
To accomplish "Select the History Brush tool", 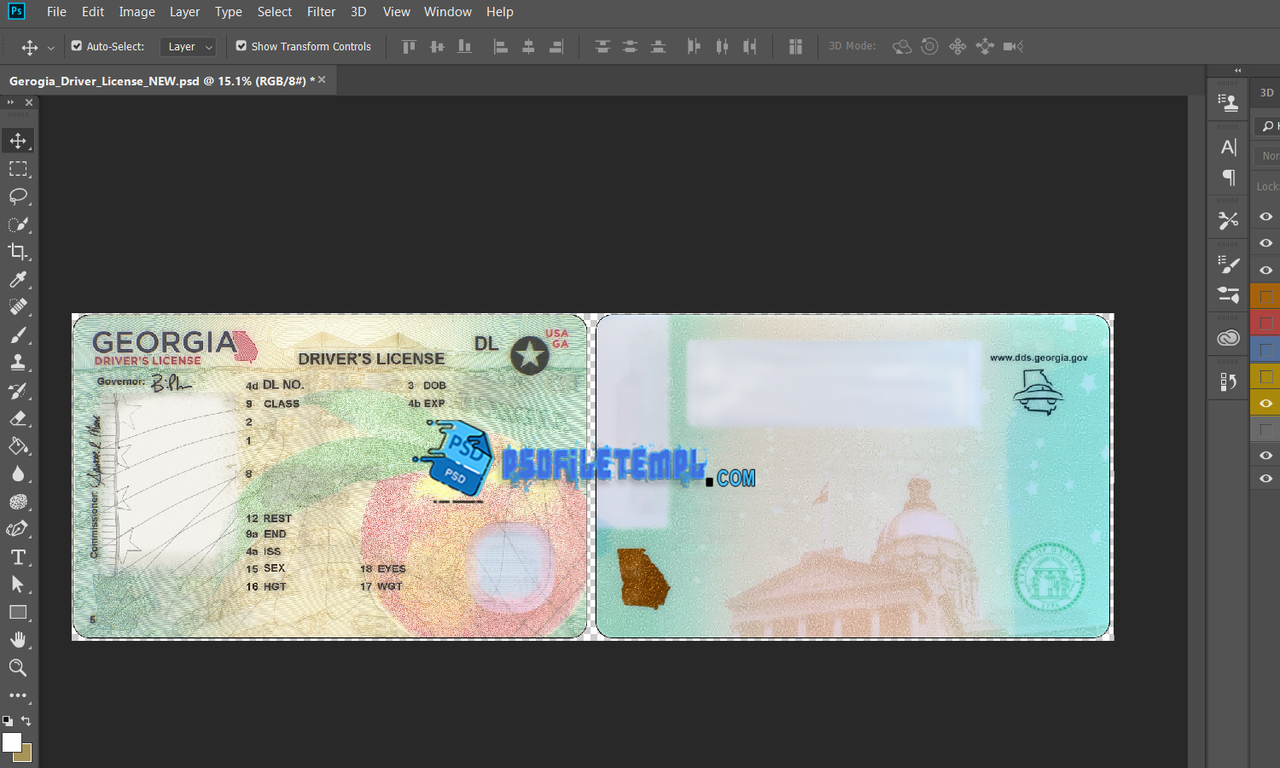I will pyautogui.click(x=18, y=391).
